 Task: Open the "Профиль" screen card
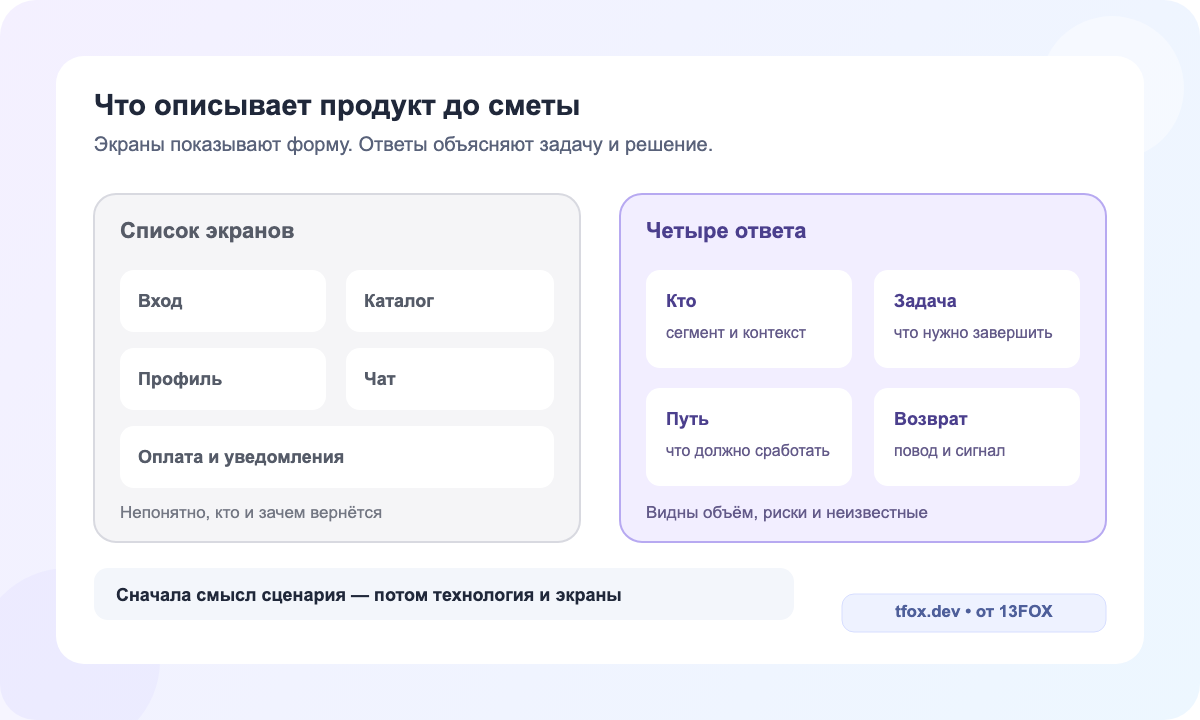(223, 379)
